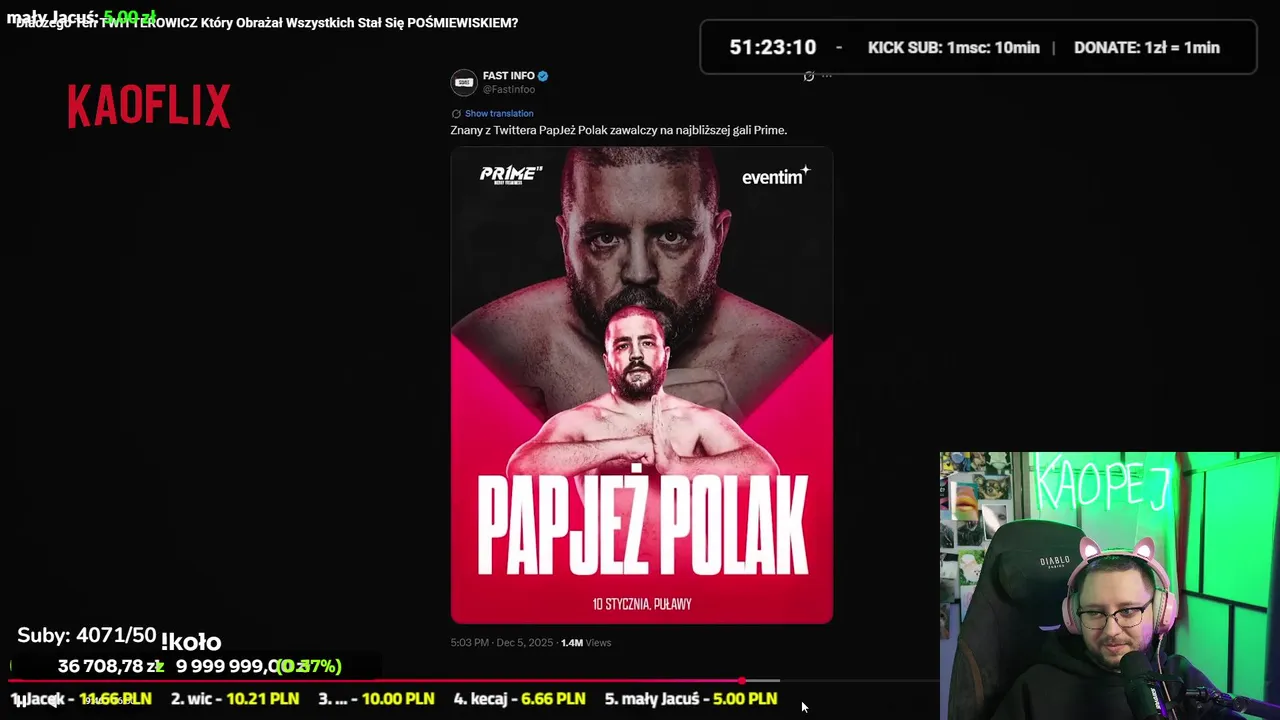
Task: Open the PapJeż Polak fight poster image
Action: tap(642, 386)
